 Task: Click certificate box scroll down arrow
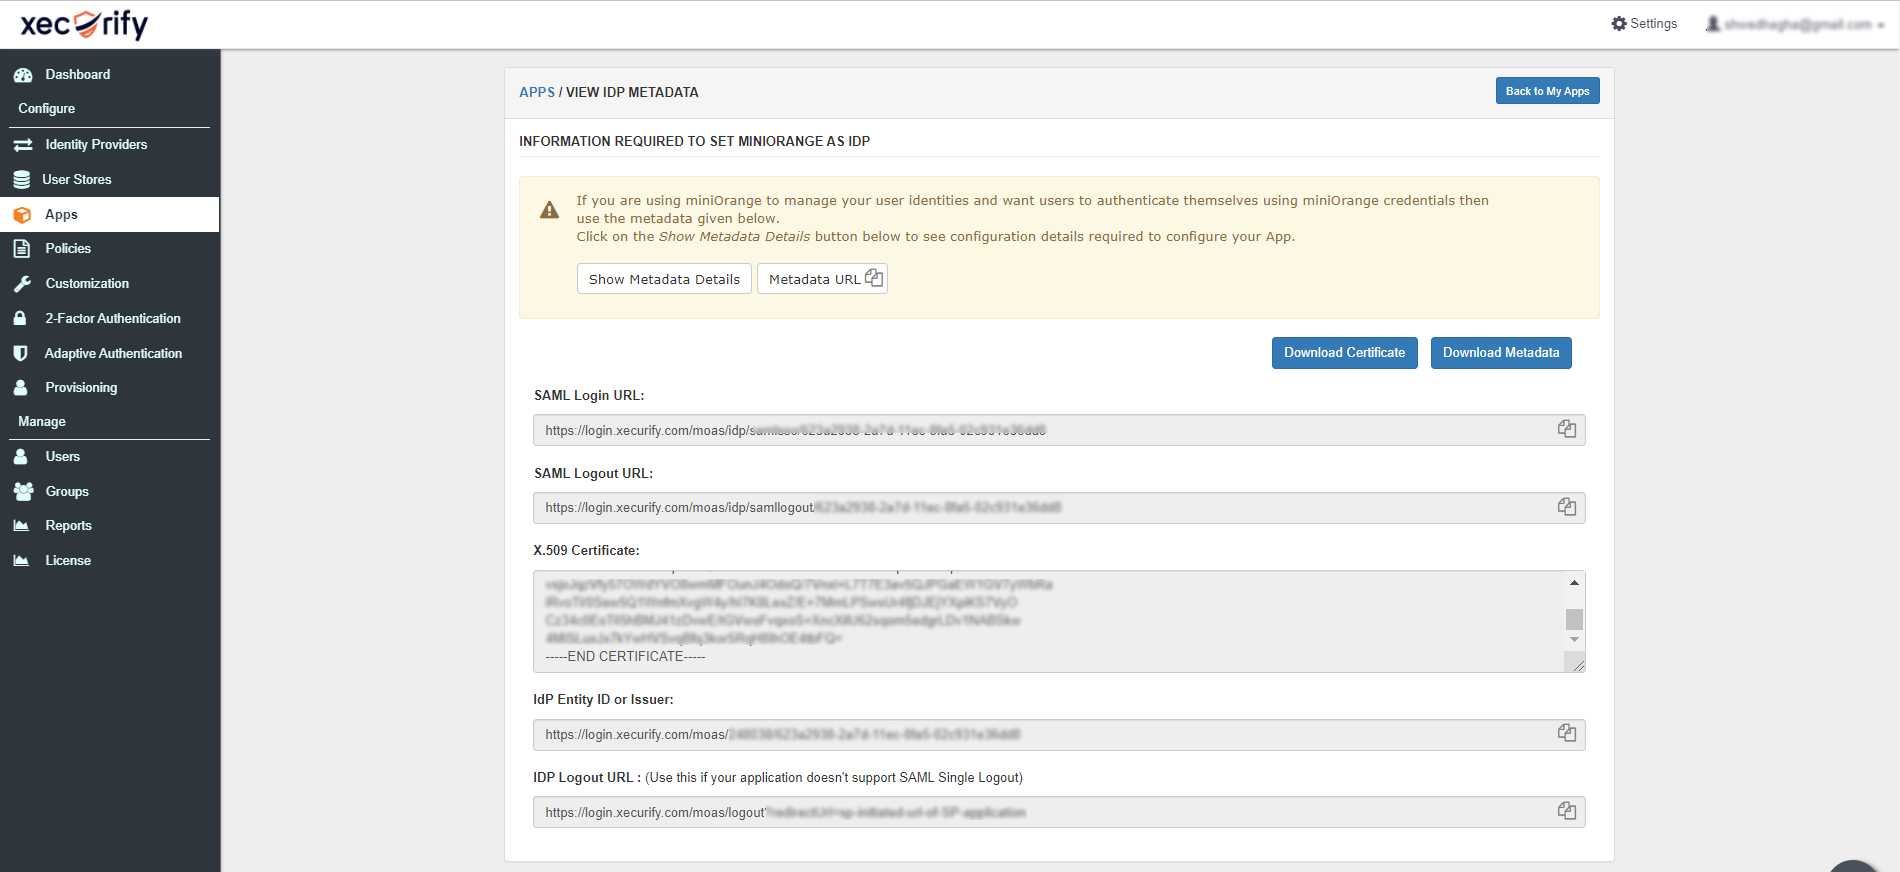1574,639
